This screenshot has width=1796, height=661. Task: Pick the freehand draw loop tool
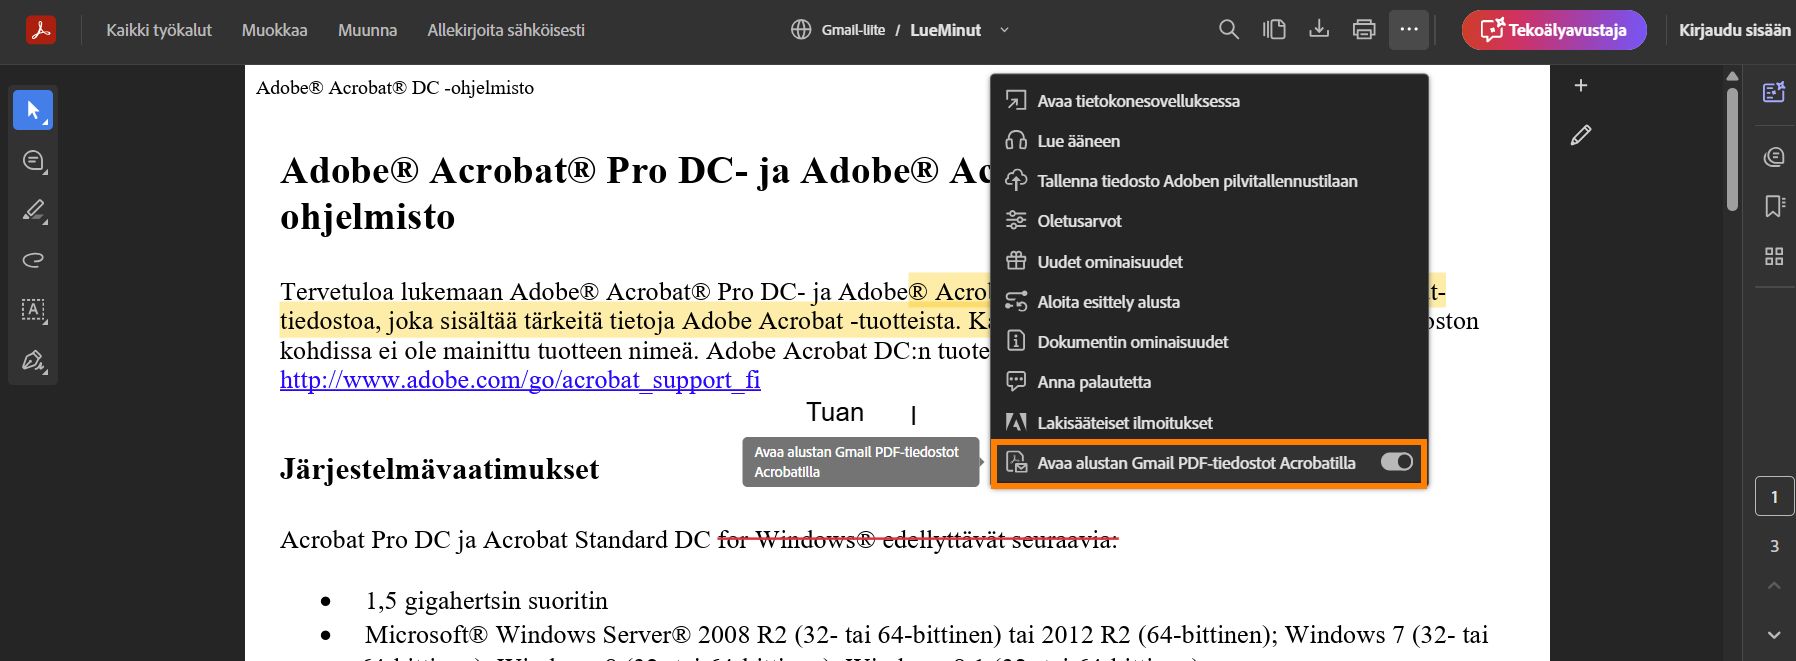33,260
